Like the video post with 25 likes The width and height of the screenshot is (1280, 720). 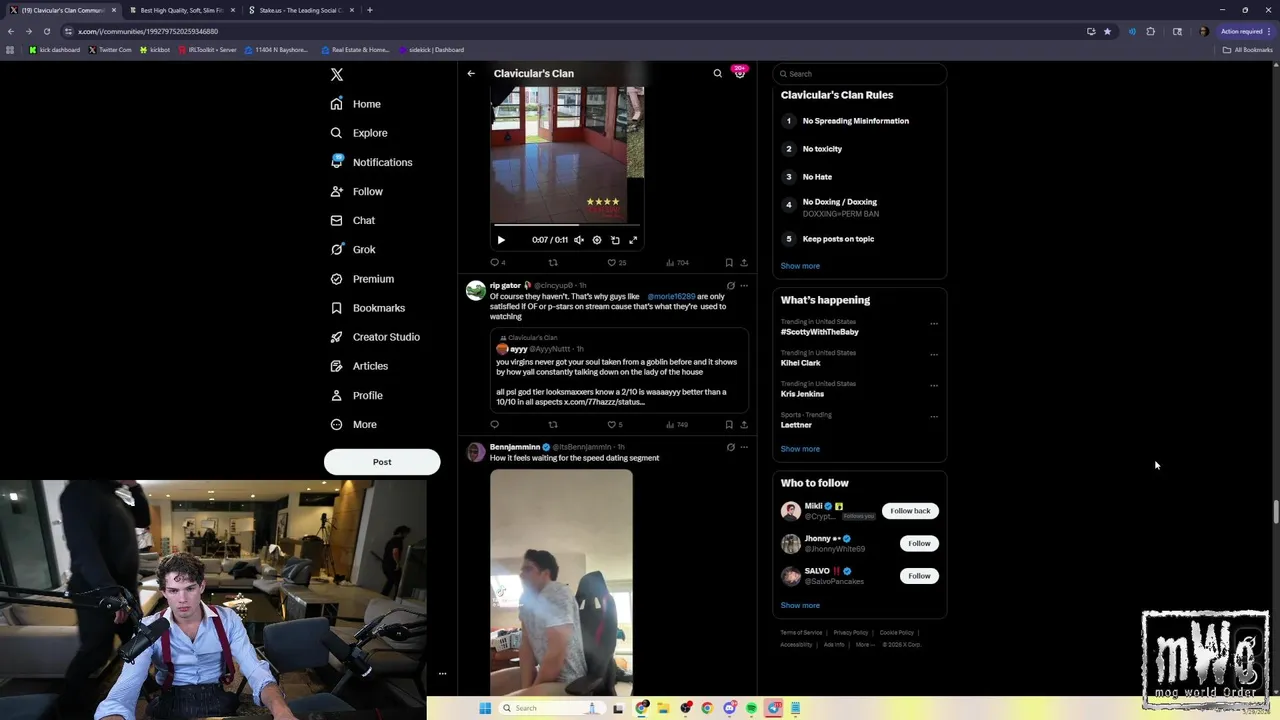(x=616, y=263)
